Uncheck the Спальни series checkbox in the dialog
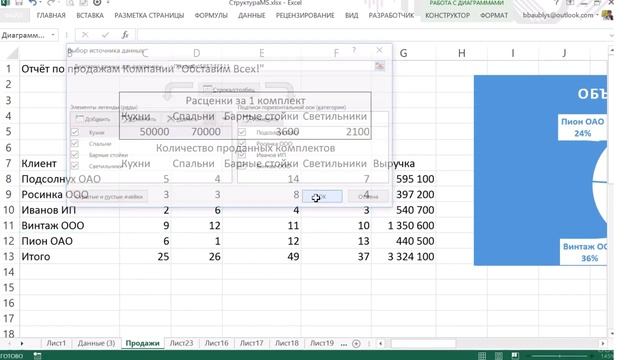 (x=75, y=143)
